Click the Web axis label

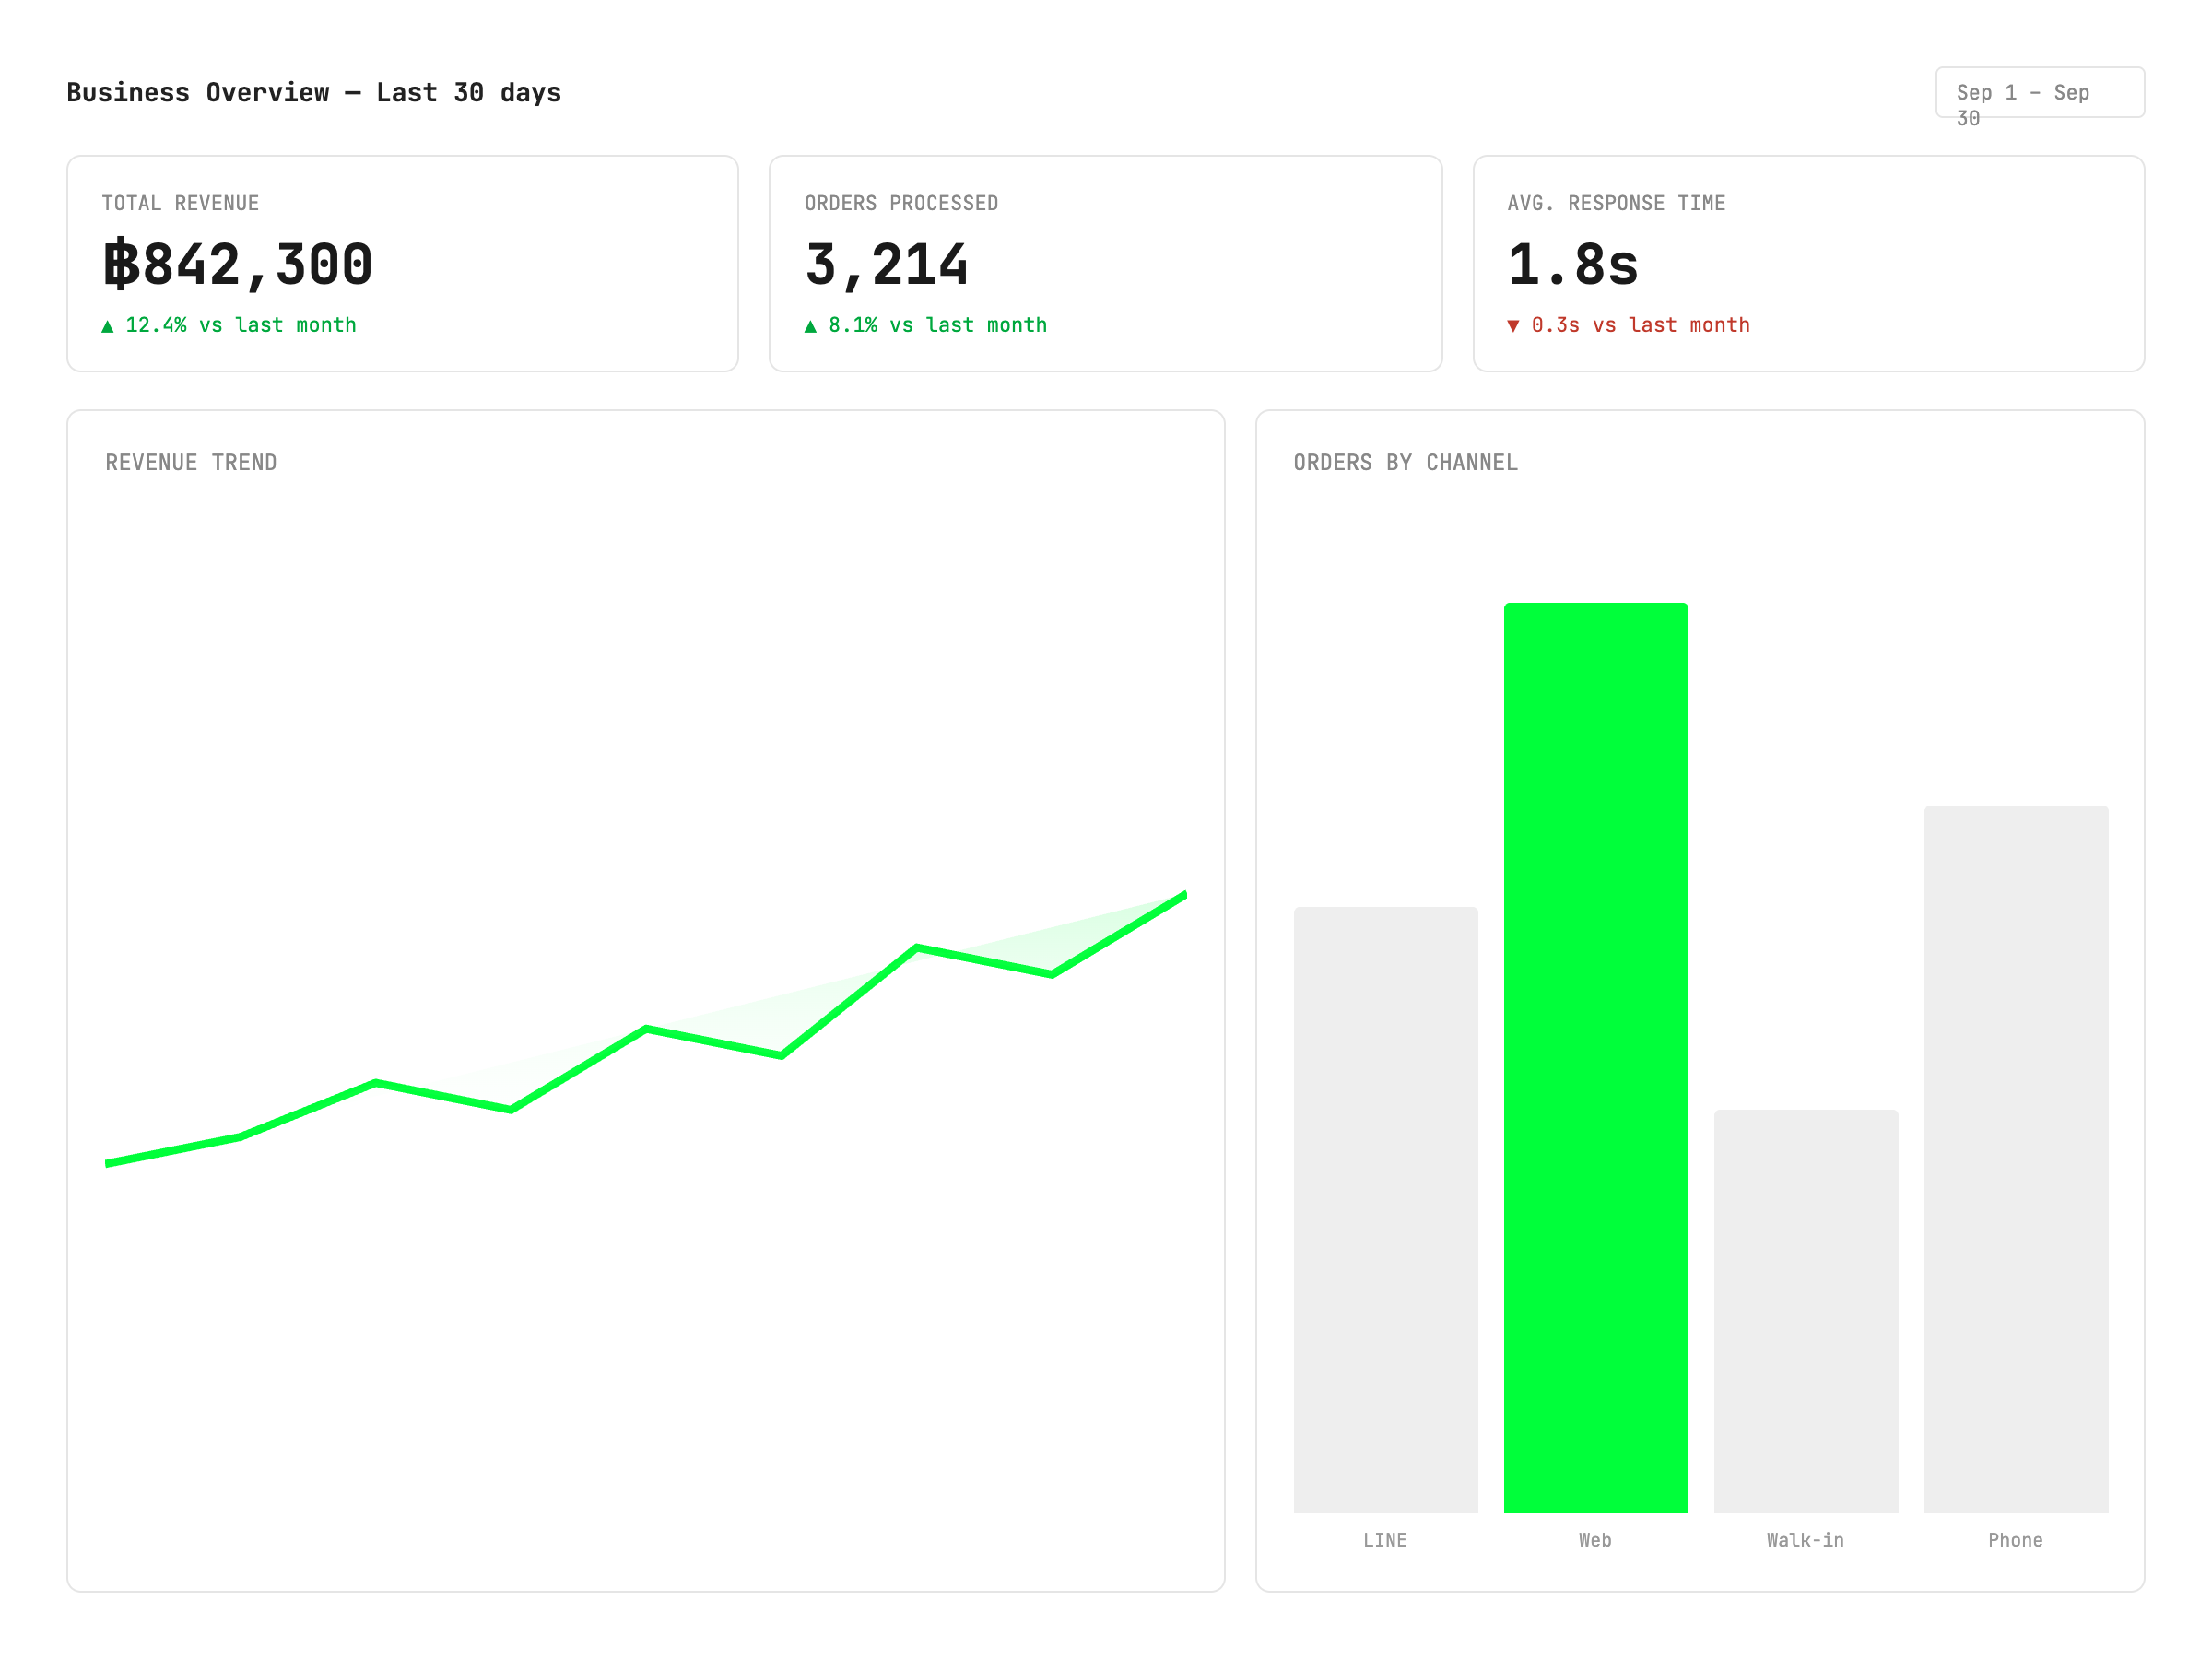1595,1540
